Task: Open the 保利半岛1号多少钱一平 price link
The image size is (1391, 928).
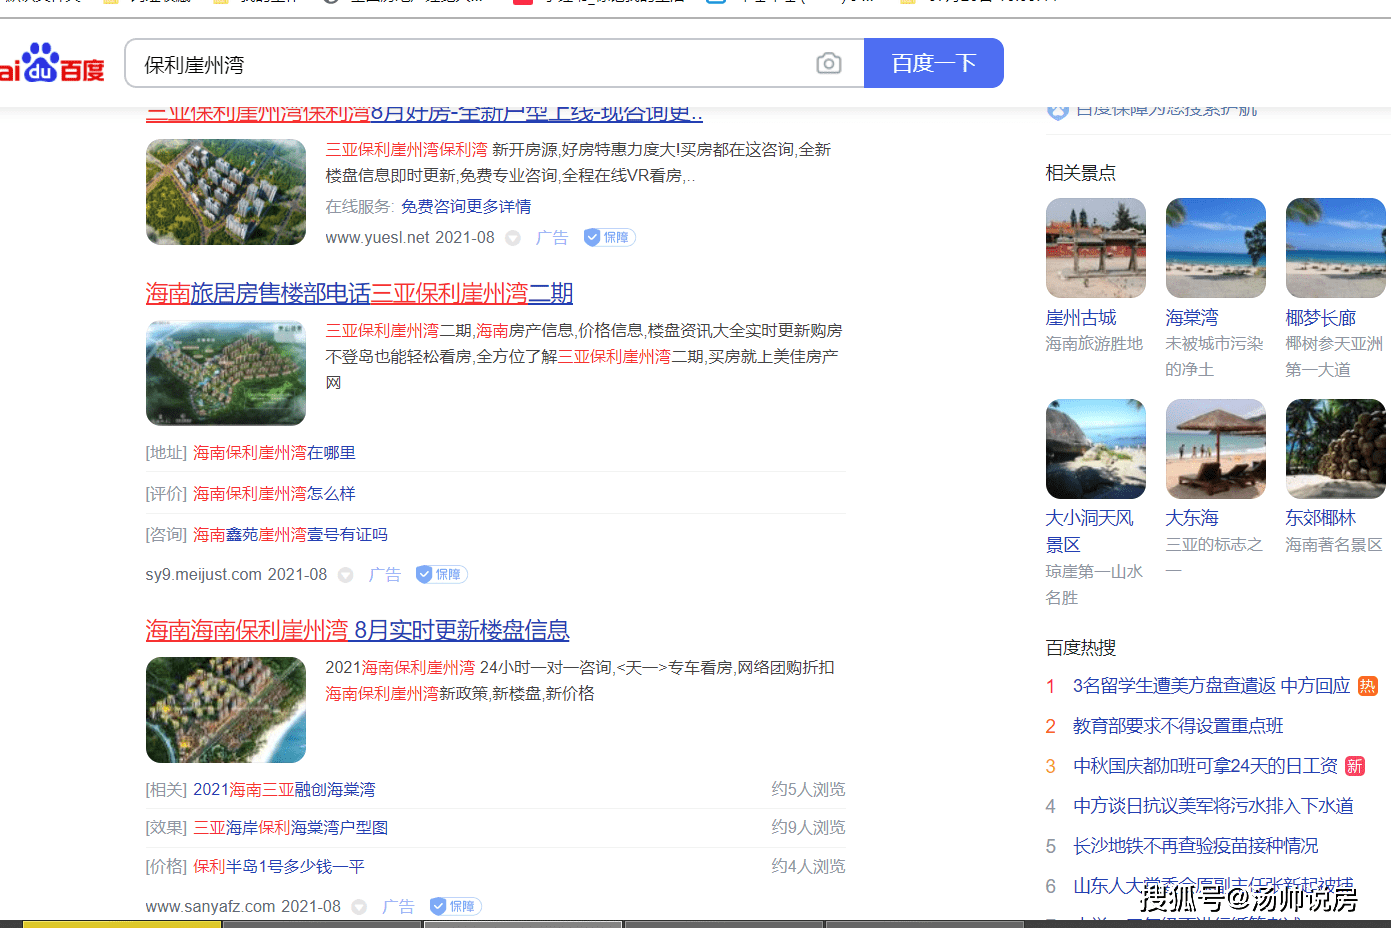Action: (x=279, y=866)
